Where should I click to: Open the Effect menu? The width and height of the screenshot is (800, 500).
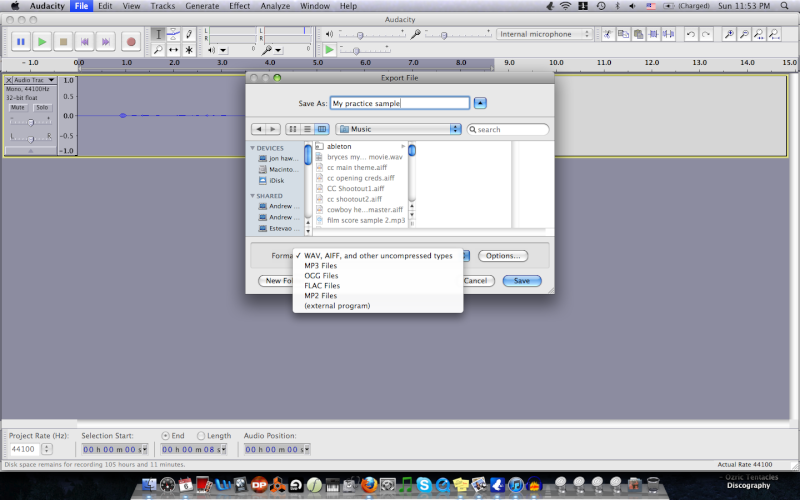[x=239, y=6]
